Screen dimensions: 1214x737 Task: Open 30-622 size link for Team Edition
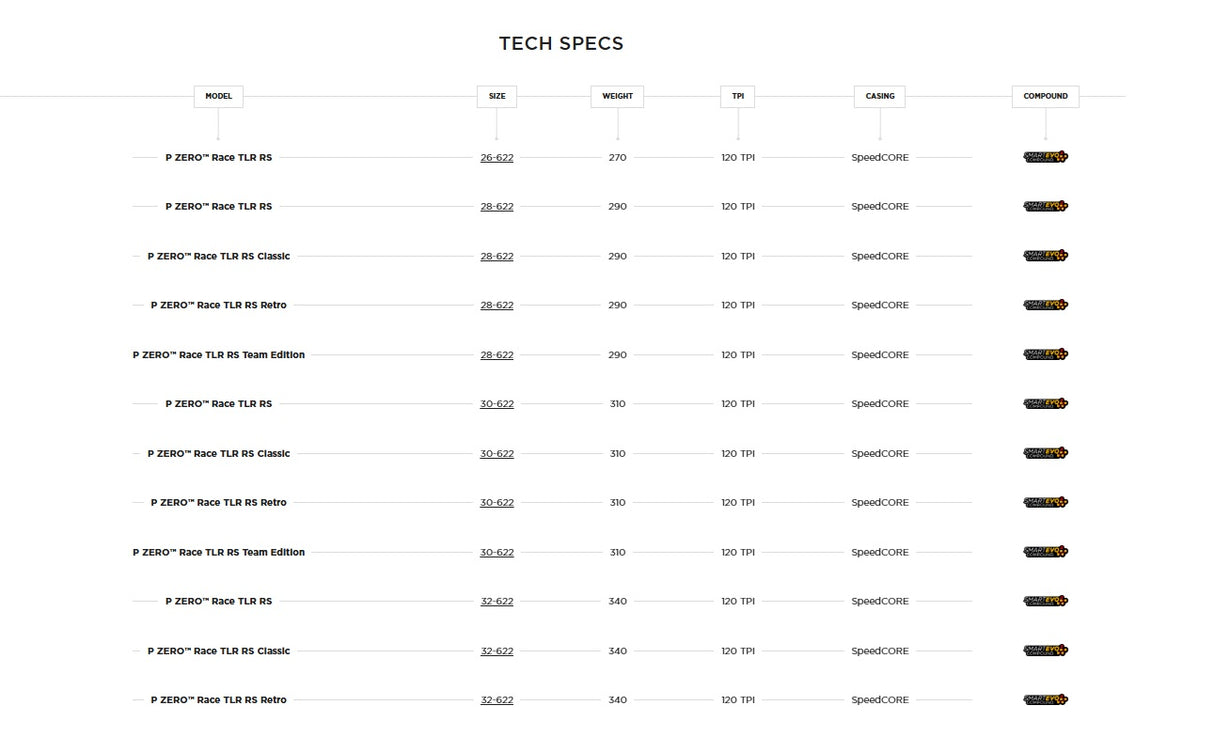pos(497,552)
